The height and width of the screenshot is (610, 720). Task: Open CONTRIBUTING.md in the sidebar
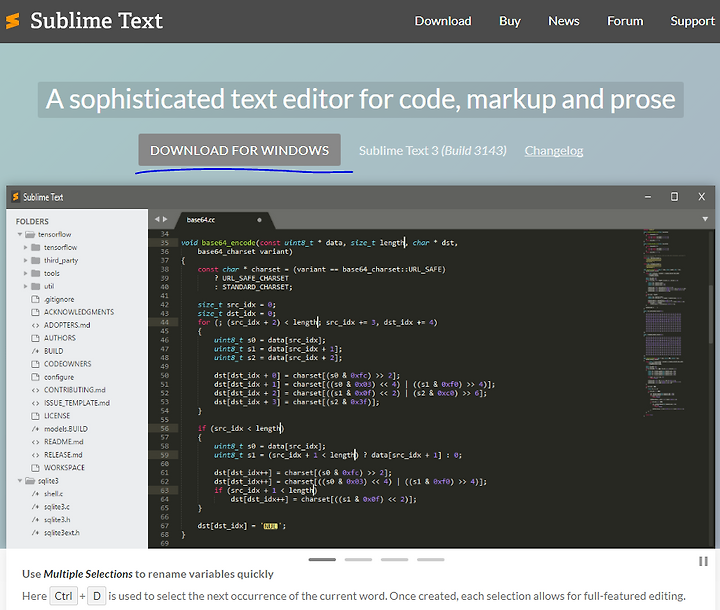tap(74, 390)
